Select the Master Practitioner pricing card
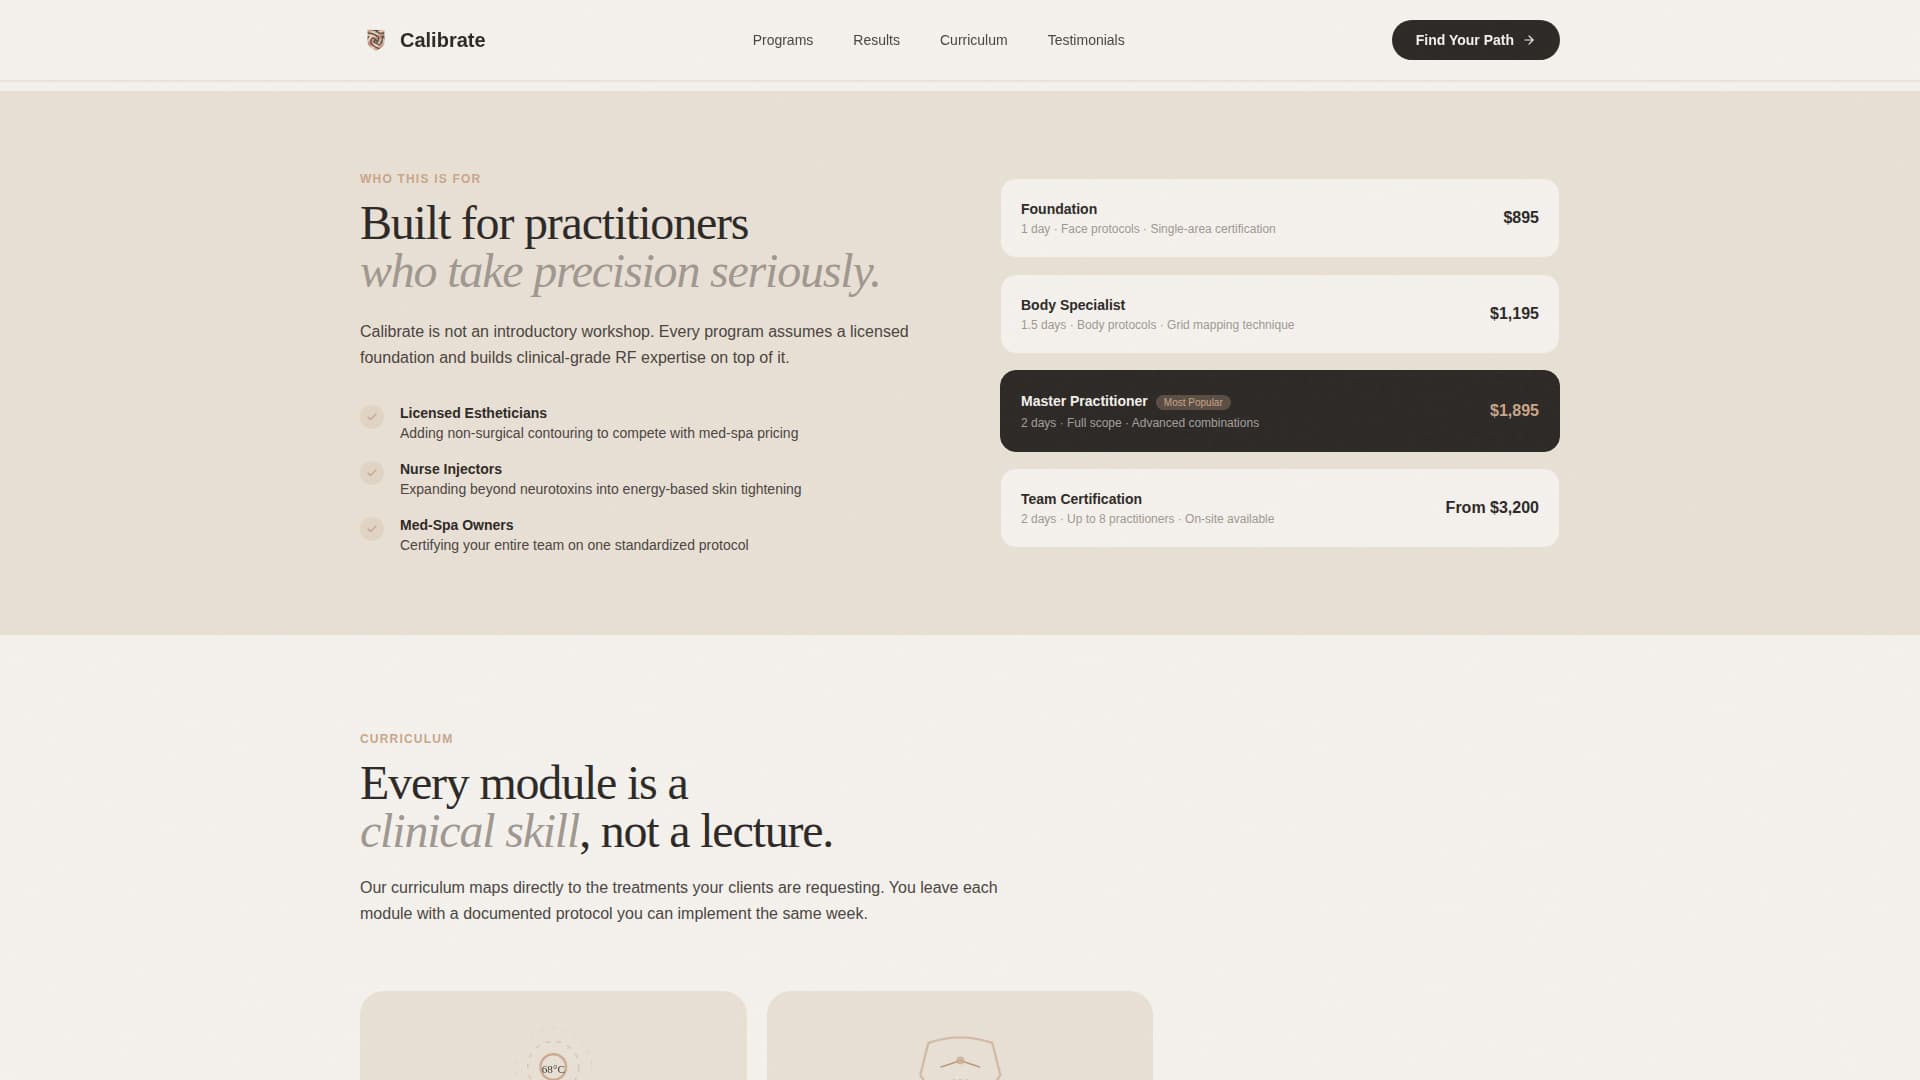The image size is (1920, 1080). click(1280, 411)
